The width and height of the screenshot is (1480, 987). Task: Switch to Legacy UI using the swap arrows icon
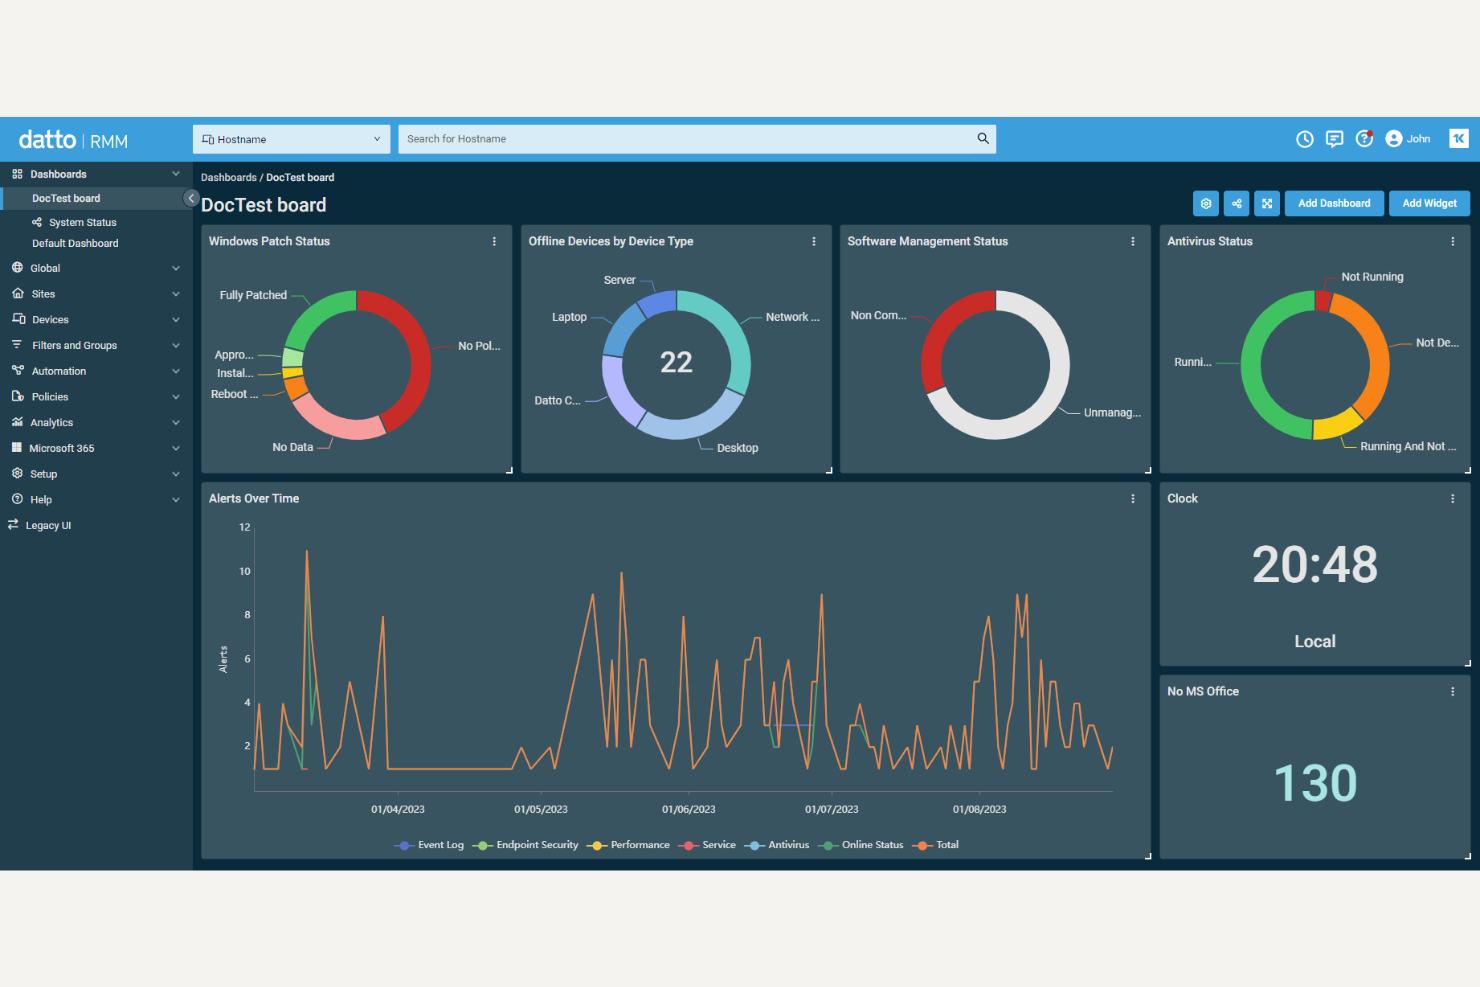tap(13, 525)
